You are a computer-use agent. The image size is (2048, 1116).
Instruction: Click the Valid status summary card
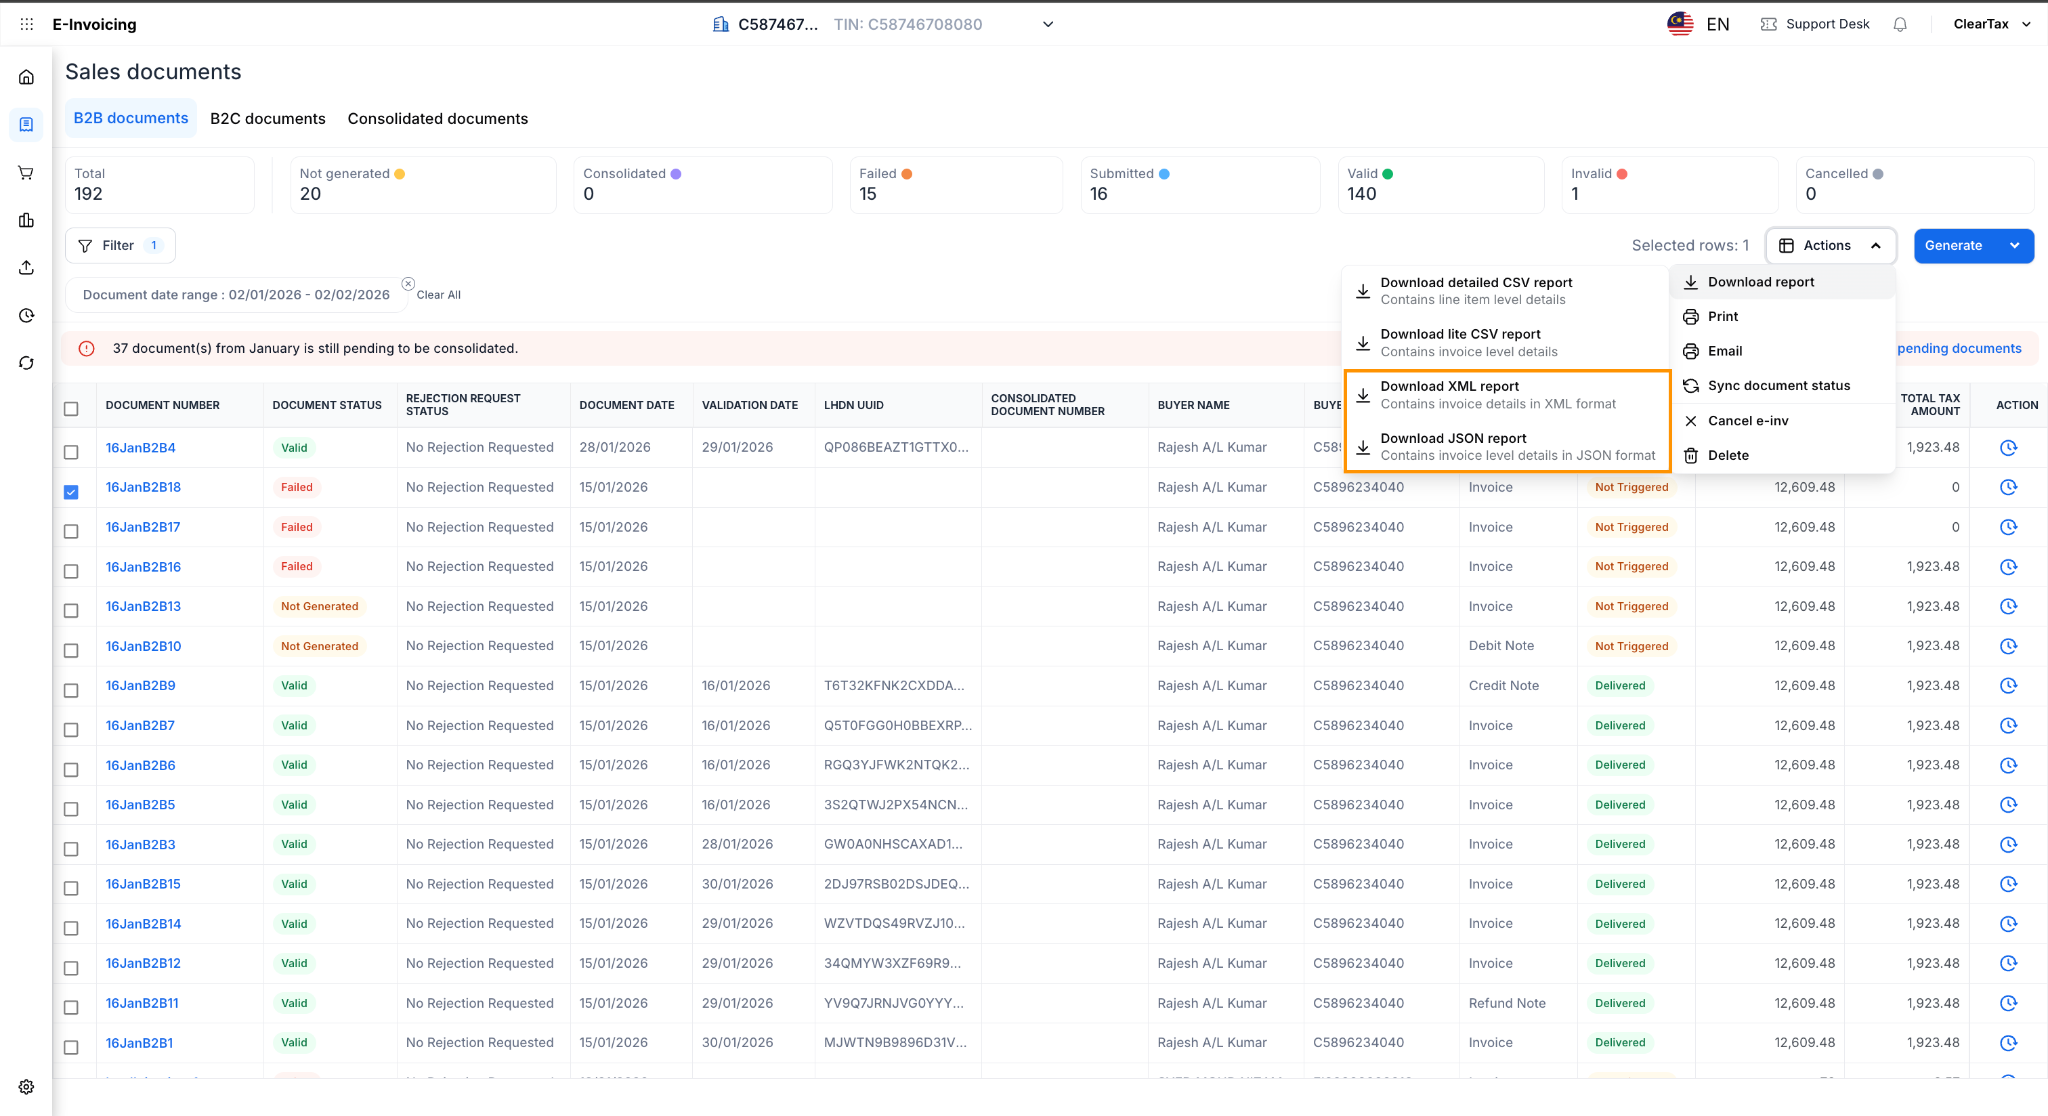click(x=1440, y=184)
